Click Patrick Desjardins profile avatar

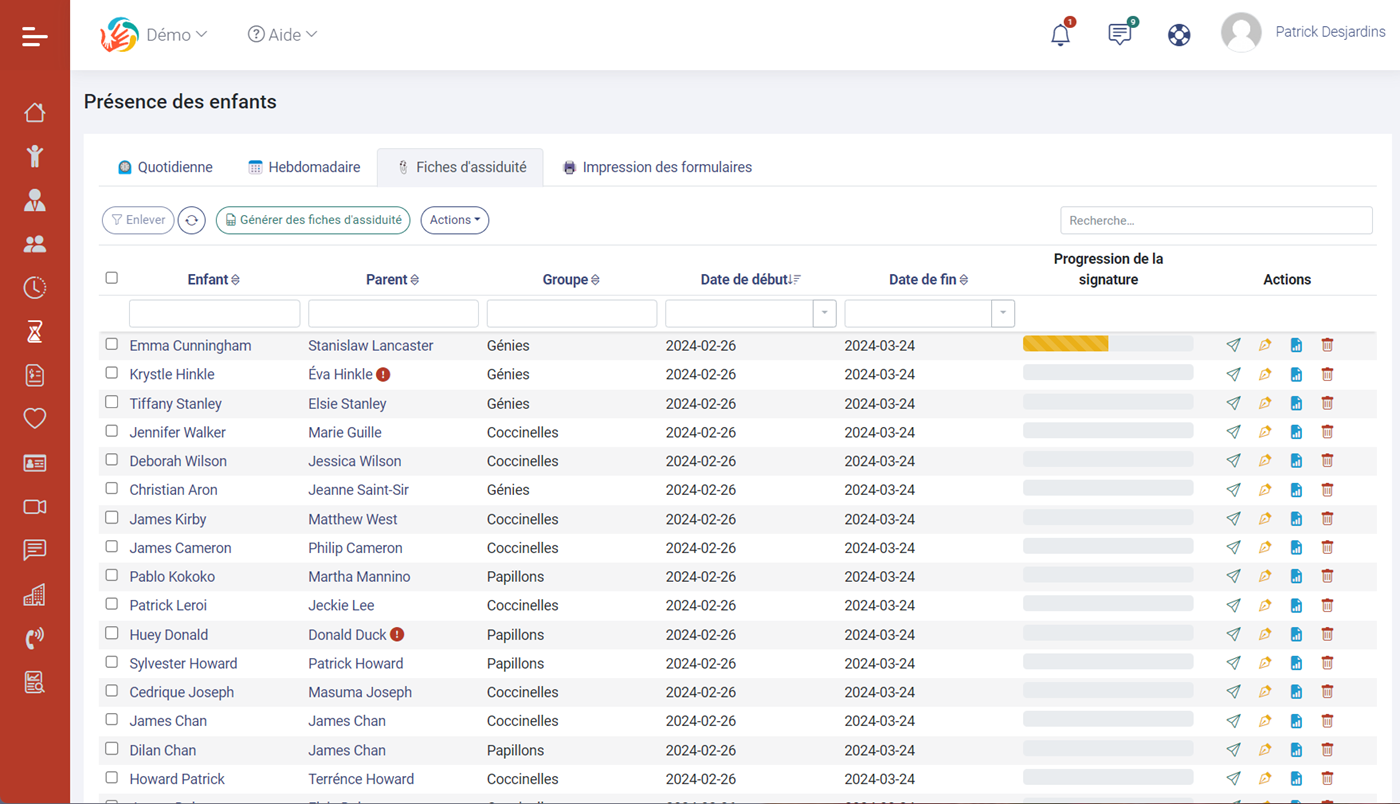pyautogui.click(x=1241, y=32)
